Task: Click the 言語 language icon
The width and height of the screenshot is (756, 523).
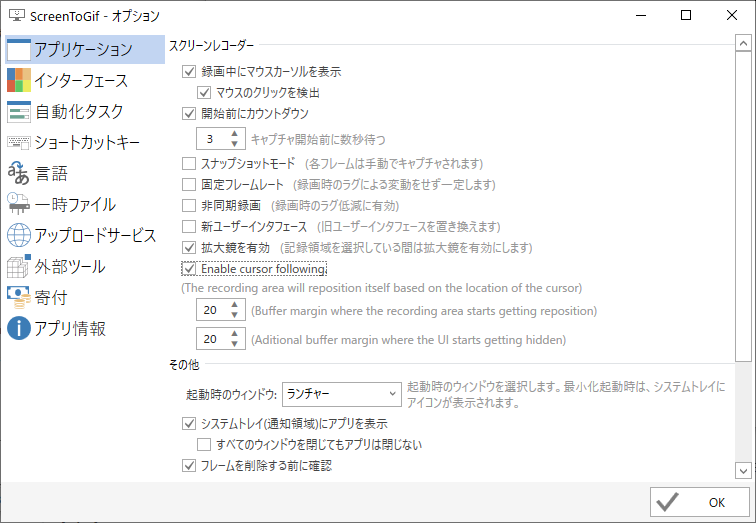Action: [x=19, y=174]
